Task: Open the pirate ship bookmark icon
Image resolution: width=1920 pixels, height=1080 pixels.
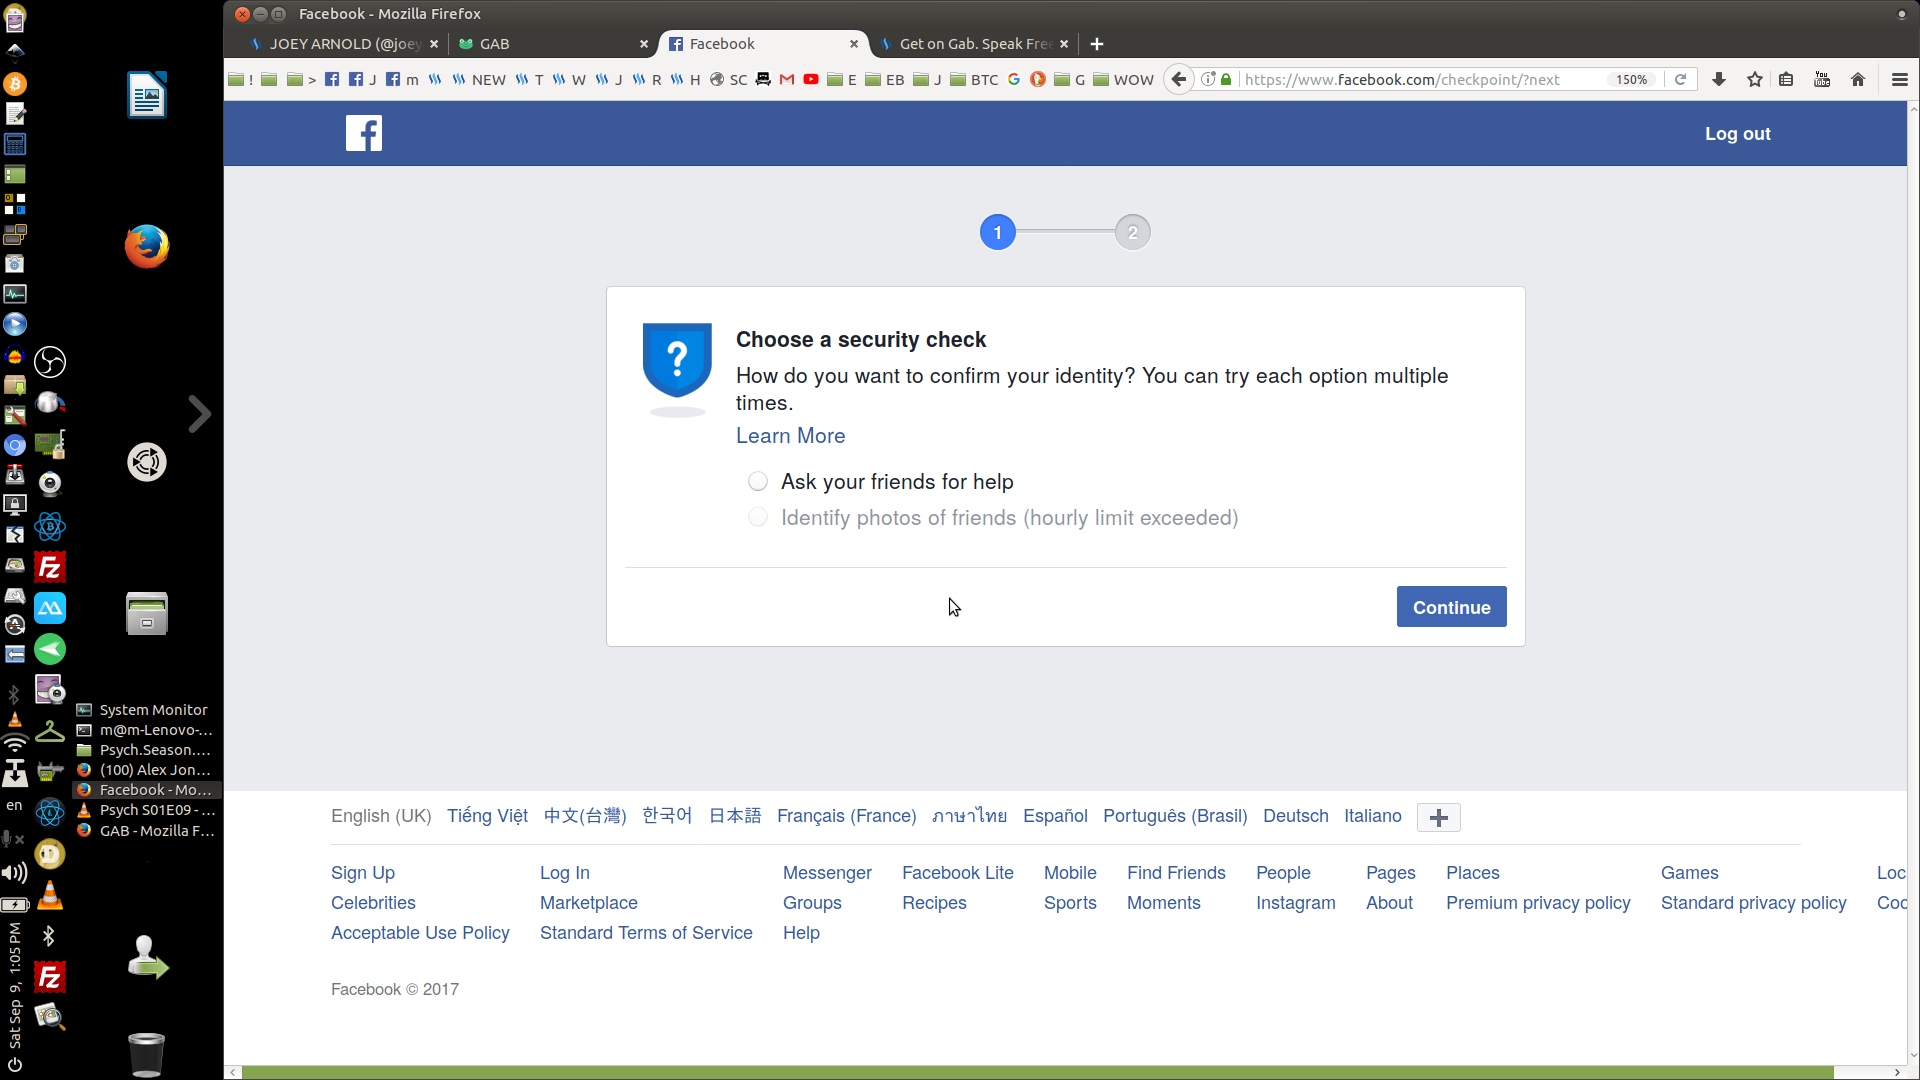Action: [x=763, y=80]
